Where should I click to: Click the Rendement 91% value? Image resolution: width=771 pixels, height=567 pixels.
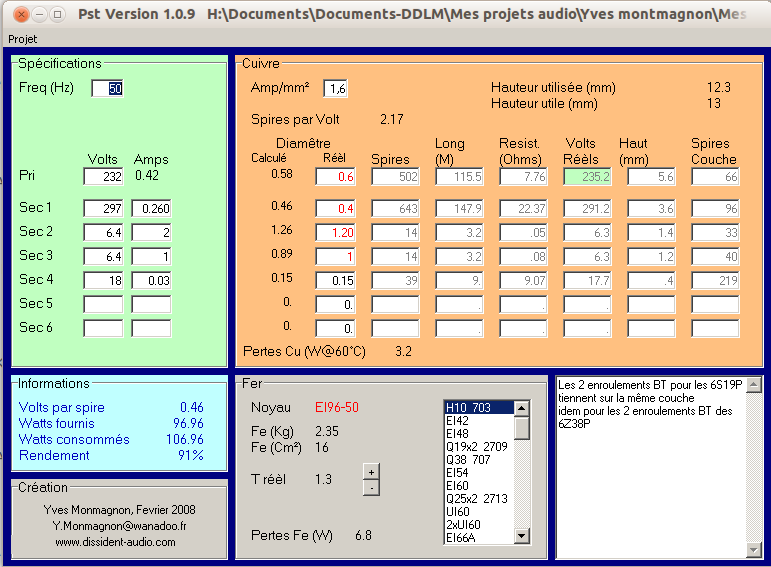pyautogui.click(x=190, y=455)
